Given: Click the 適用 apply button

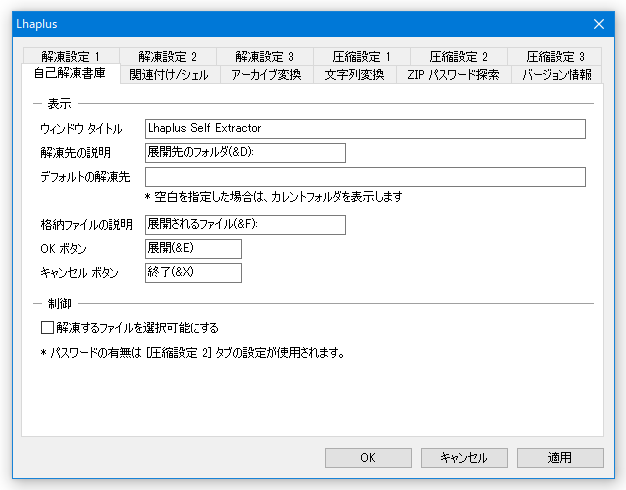Looking at the screenshot, I should point(560,458).
